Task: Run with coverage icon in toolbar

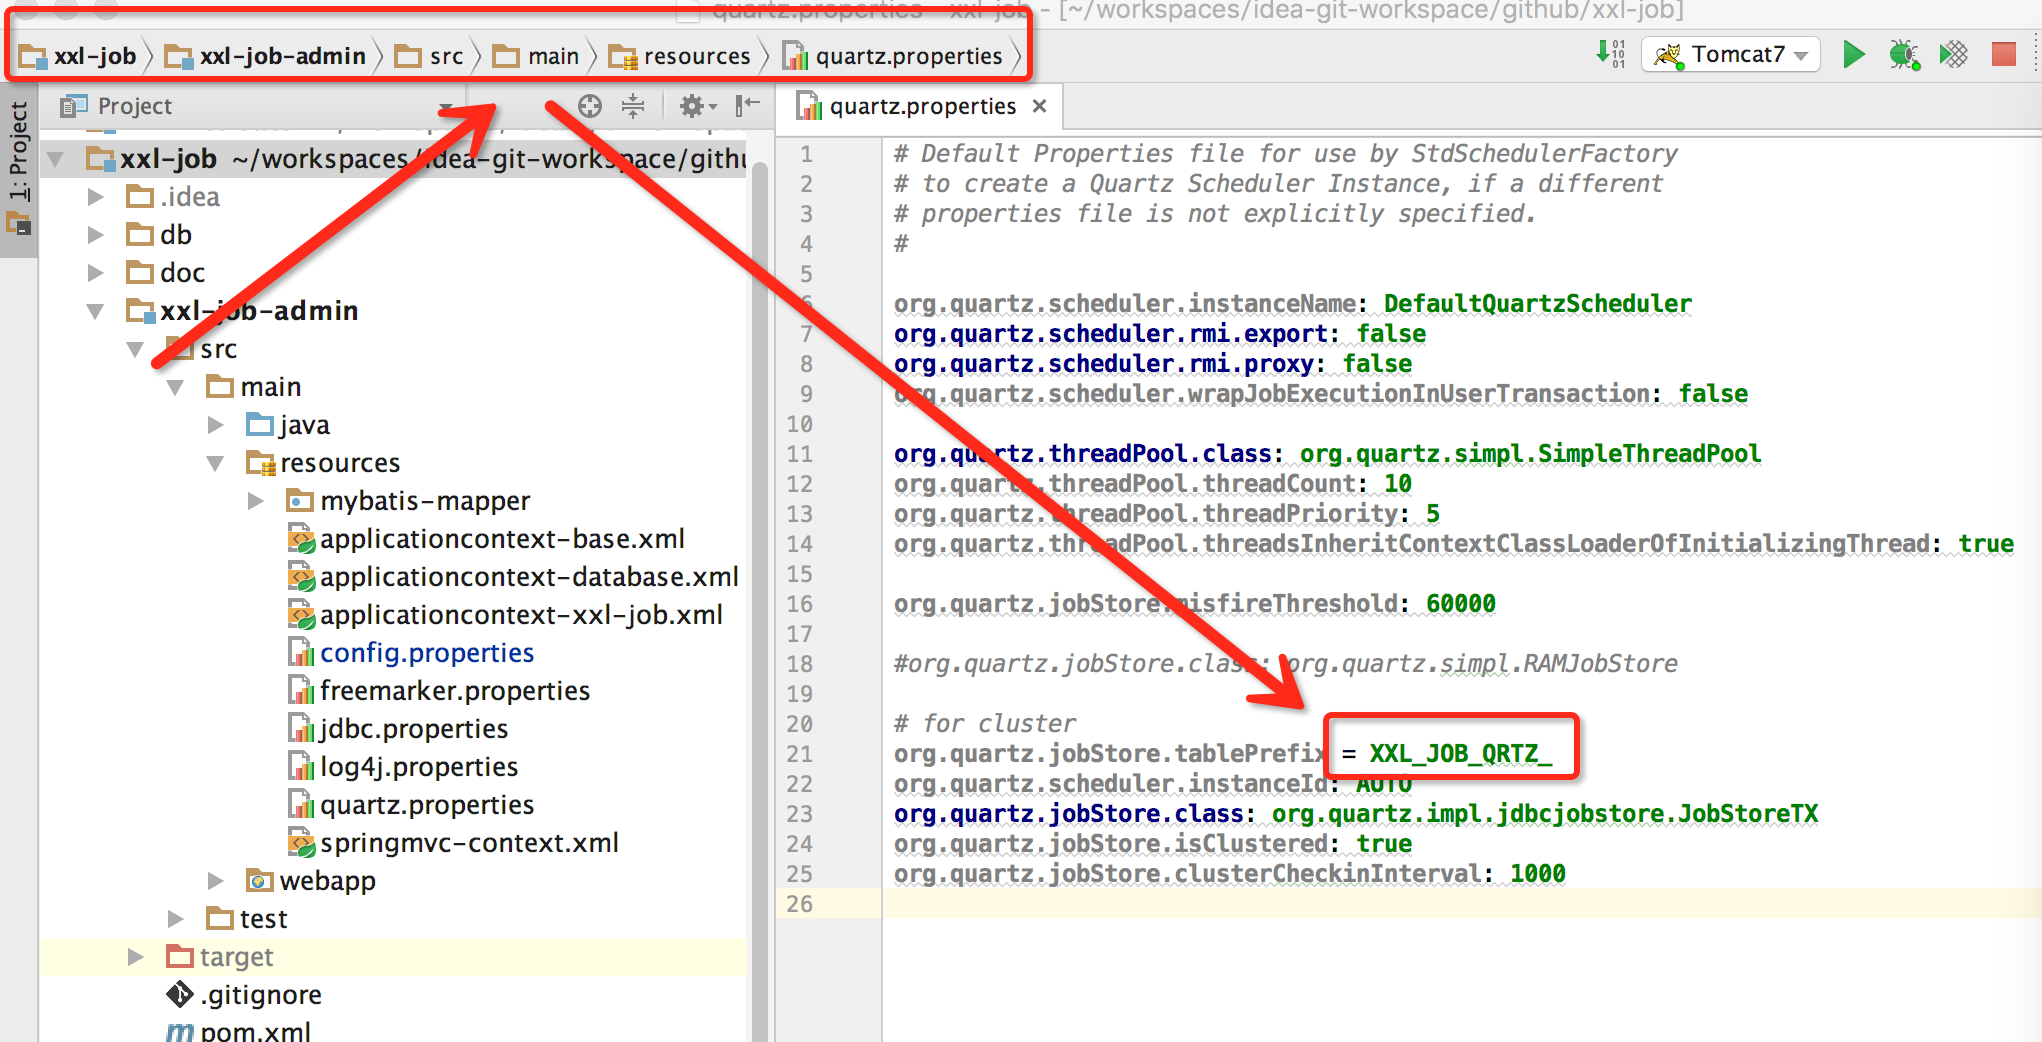Action: tap(1953, 54)
